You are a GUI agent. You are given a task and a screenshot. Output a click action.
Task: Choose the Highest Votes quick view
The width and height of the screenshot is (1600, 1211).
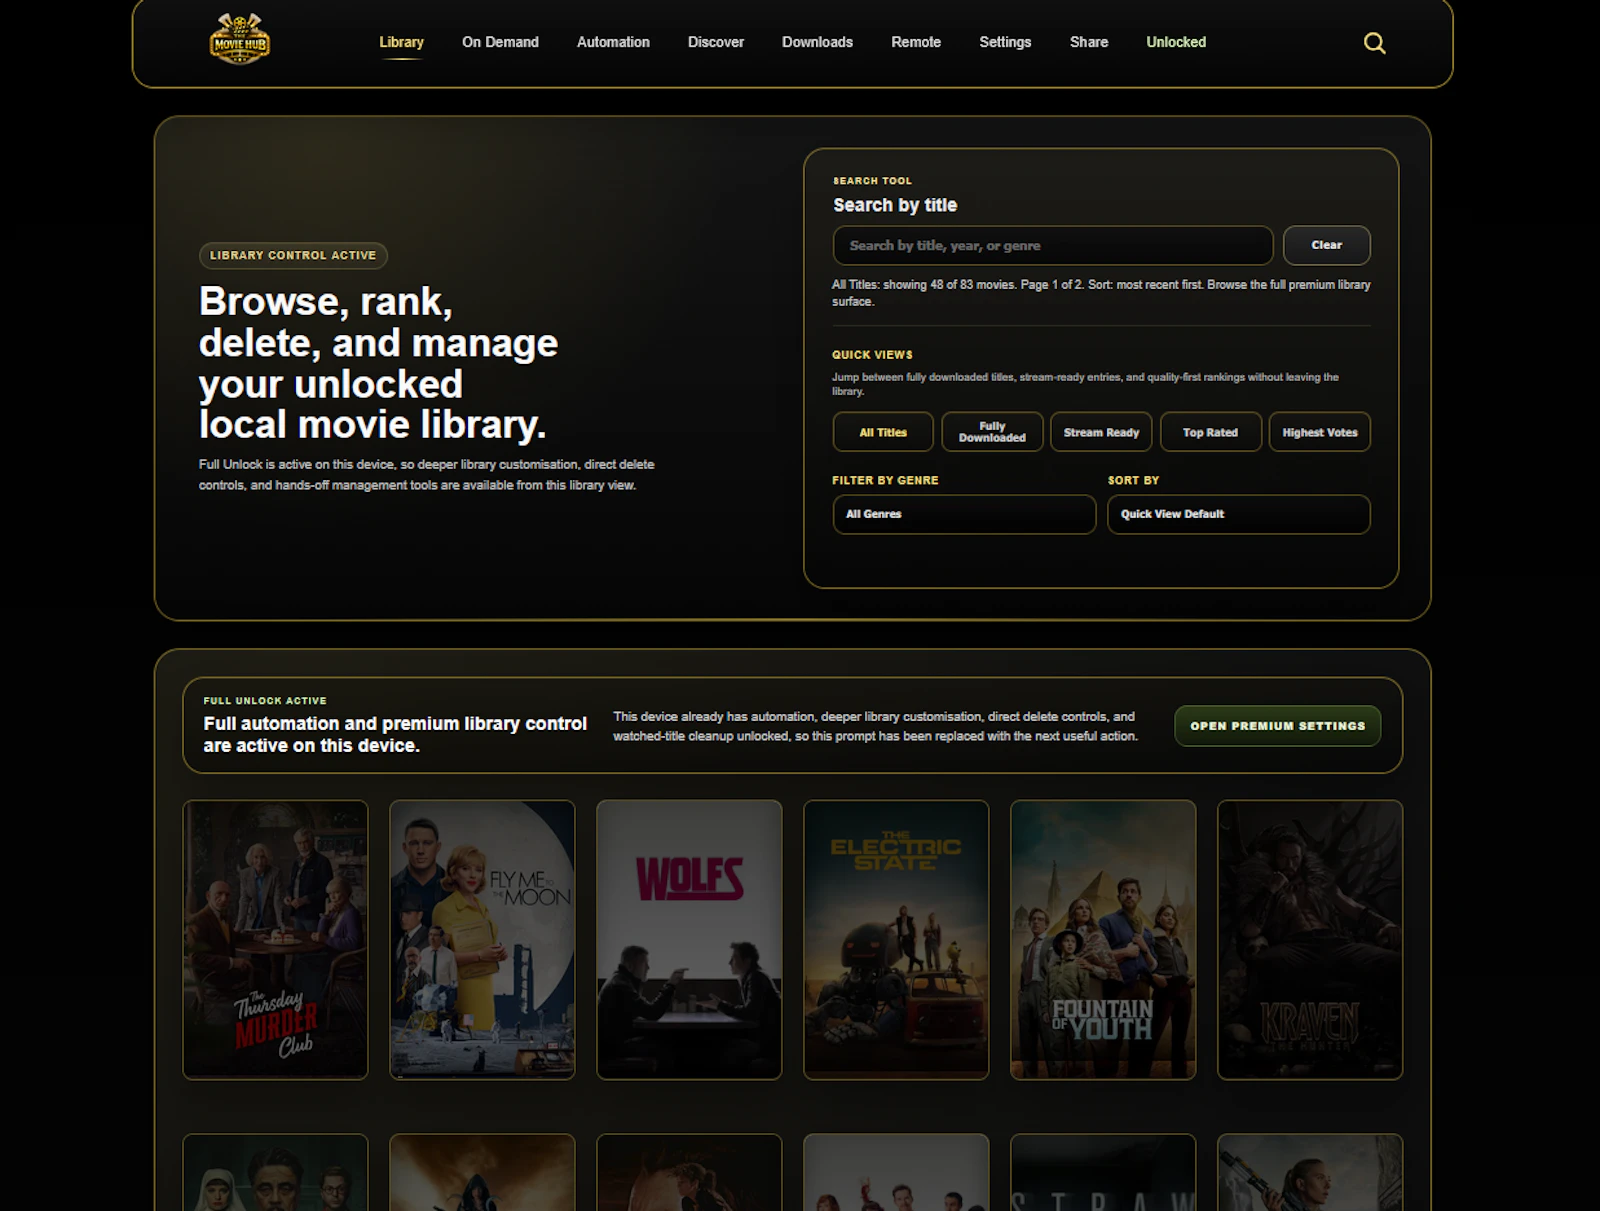tap(1320, 432)
